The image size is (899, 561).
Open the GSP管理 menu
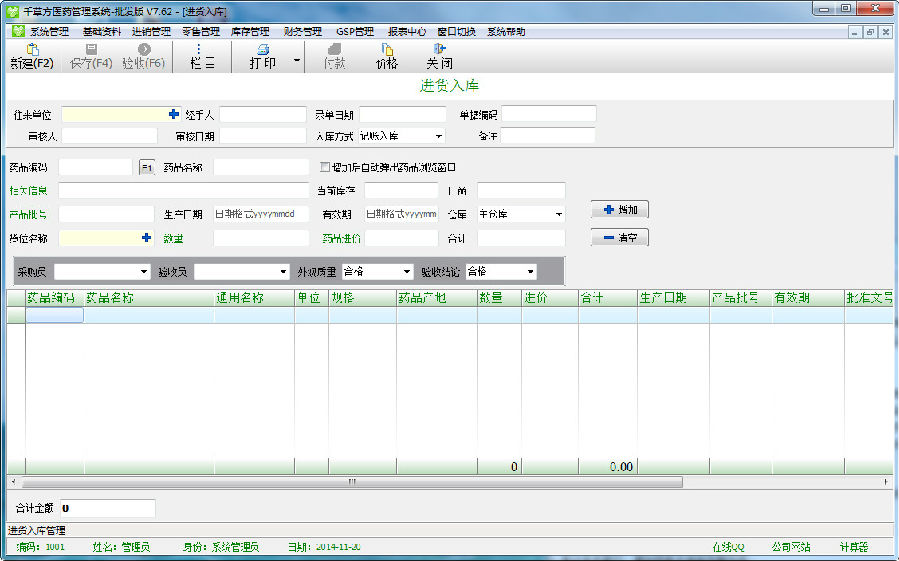pos(355,32)
